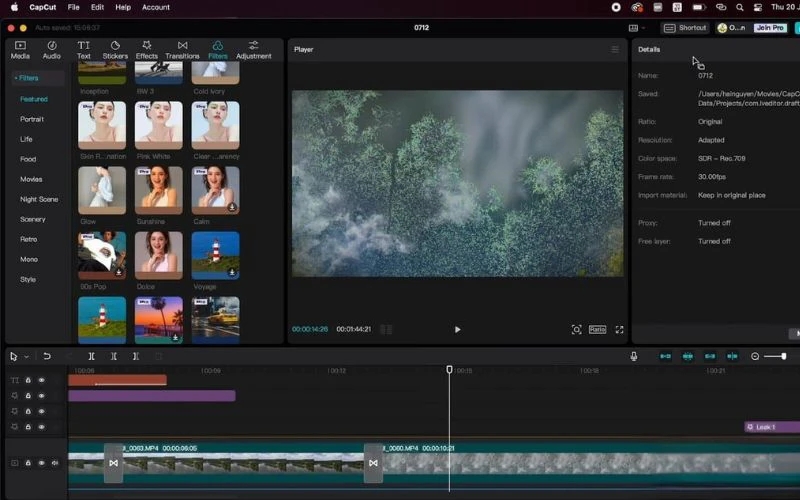
Task: Download the Voyage filter
Action: coord(232,272)
